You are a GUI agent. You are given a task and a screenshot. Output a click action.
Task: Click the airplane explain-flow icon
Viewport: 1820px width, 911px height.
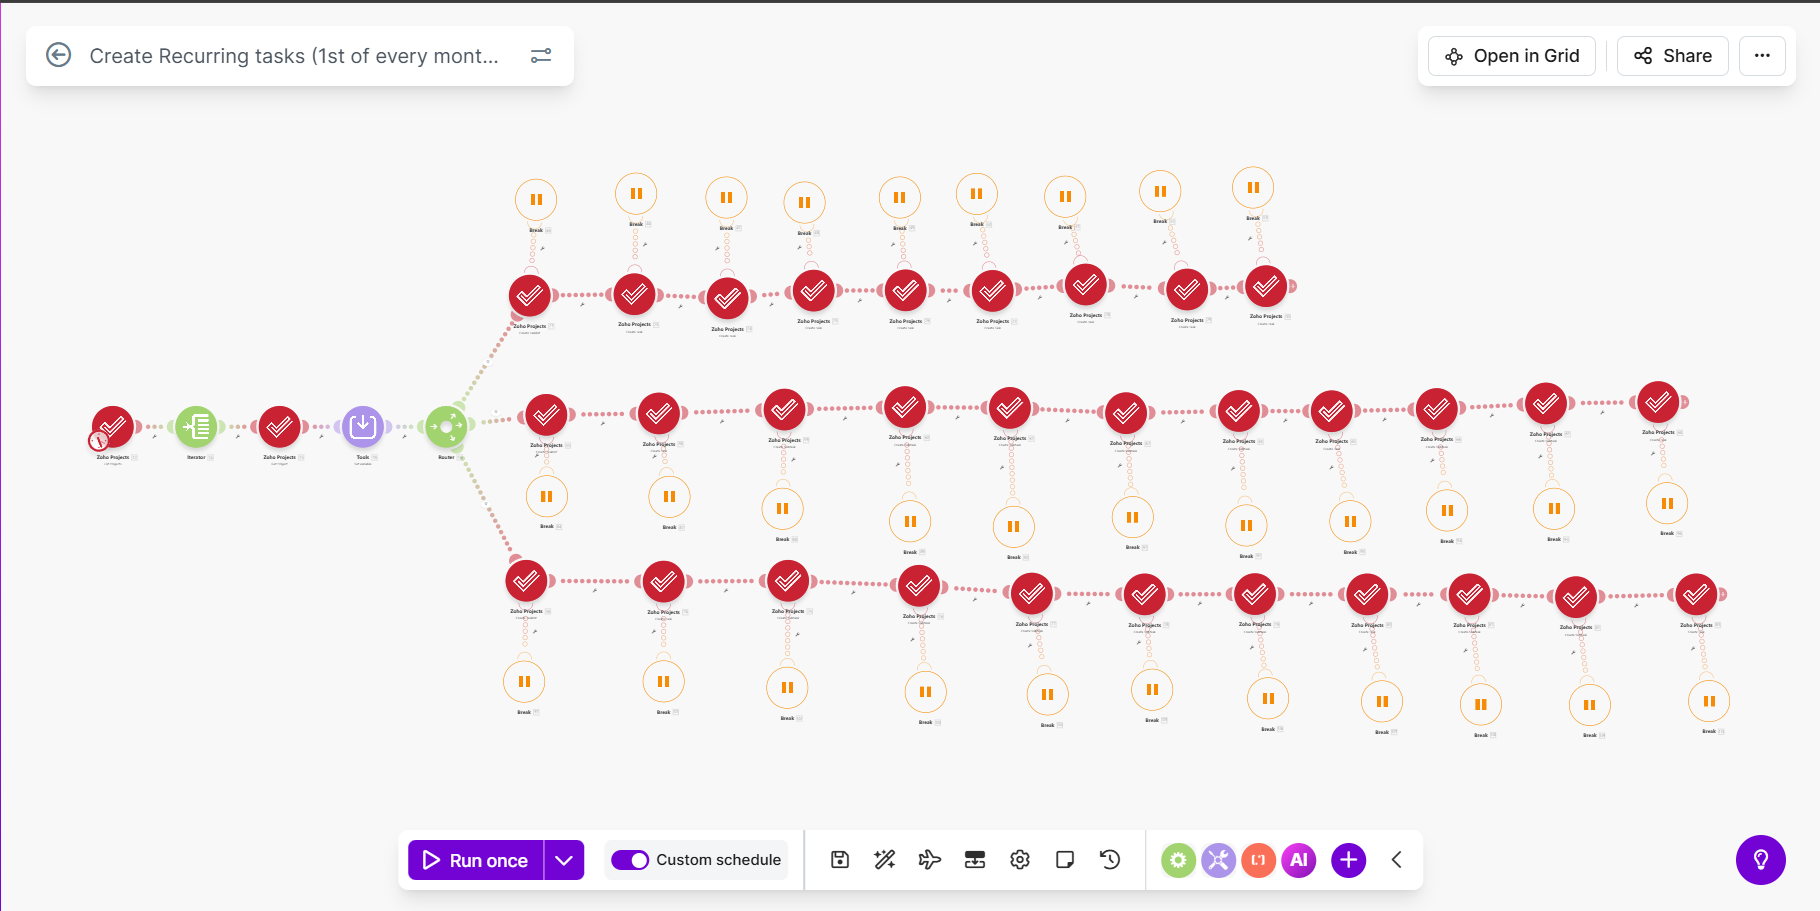tap(930, 860)
